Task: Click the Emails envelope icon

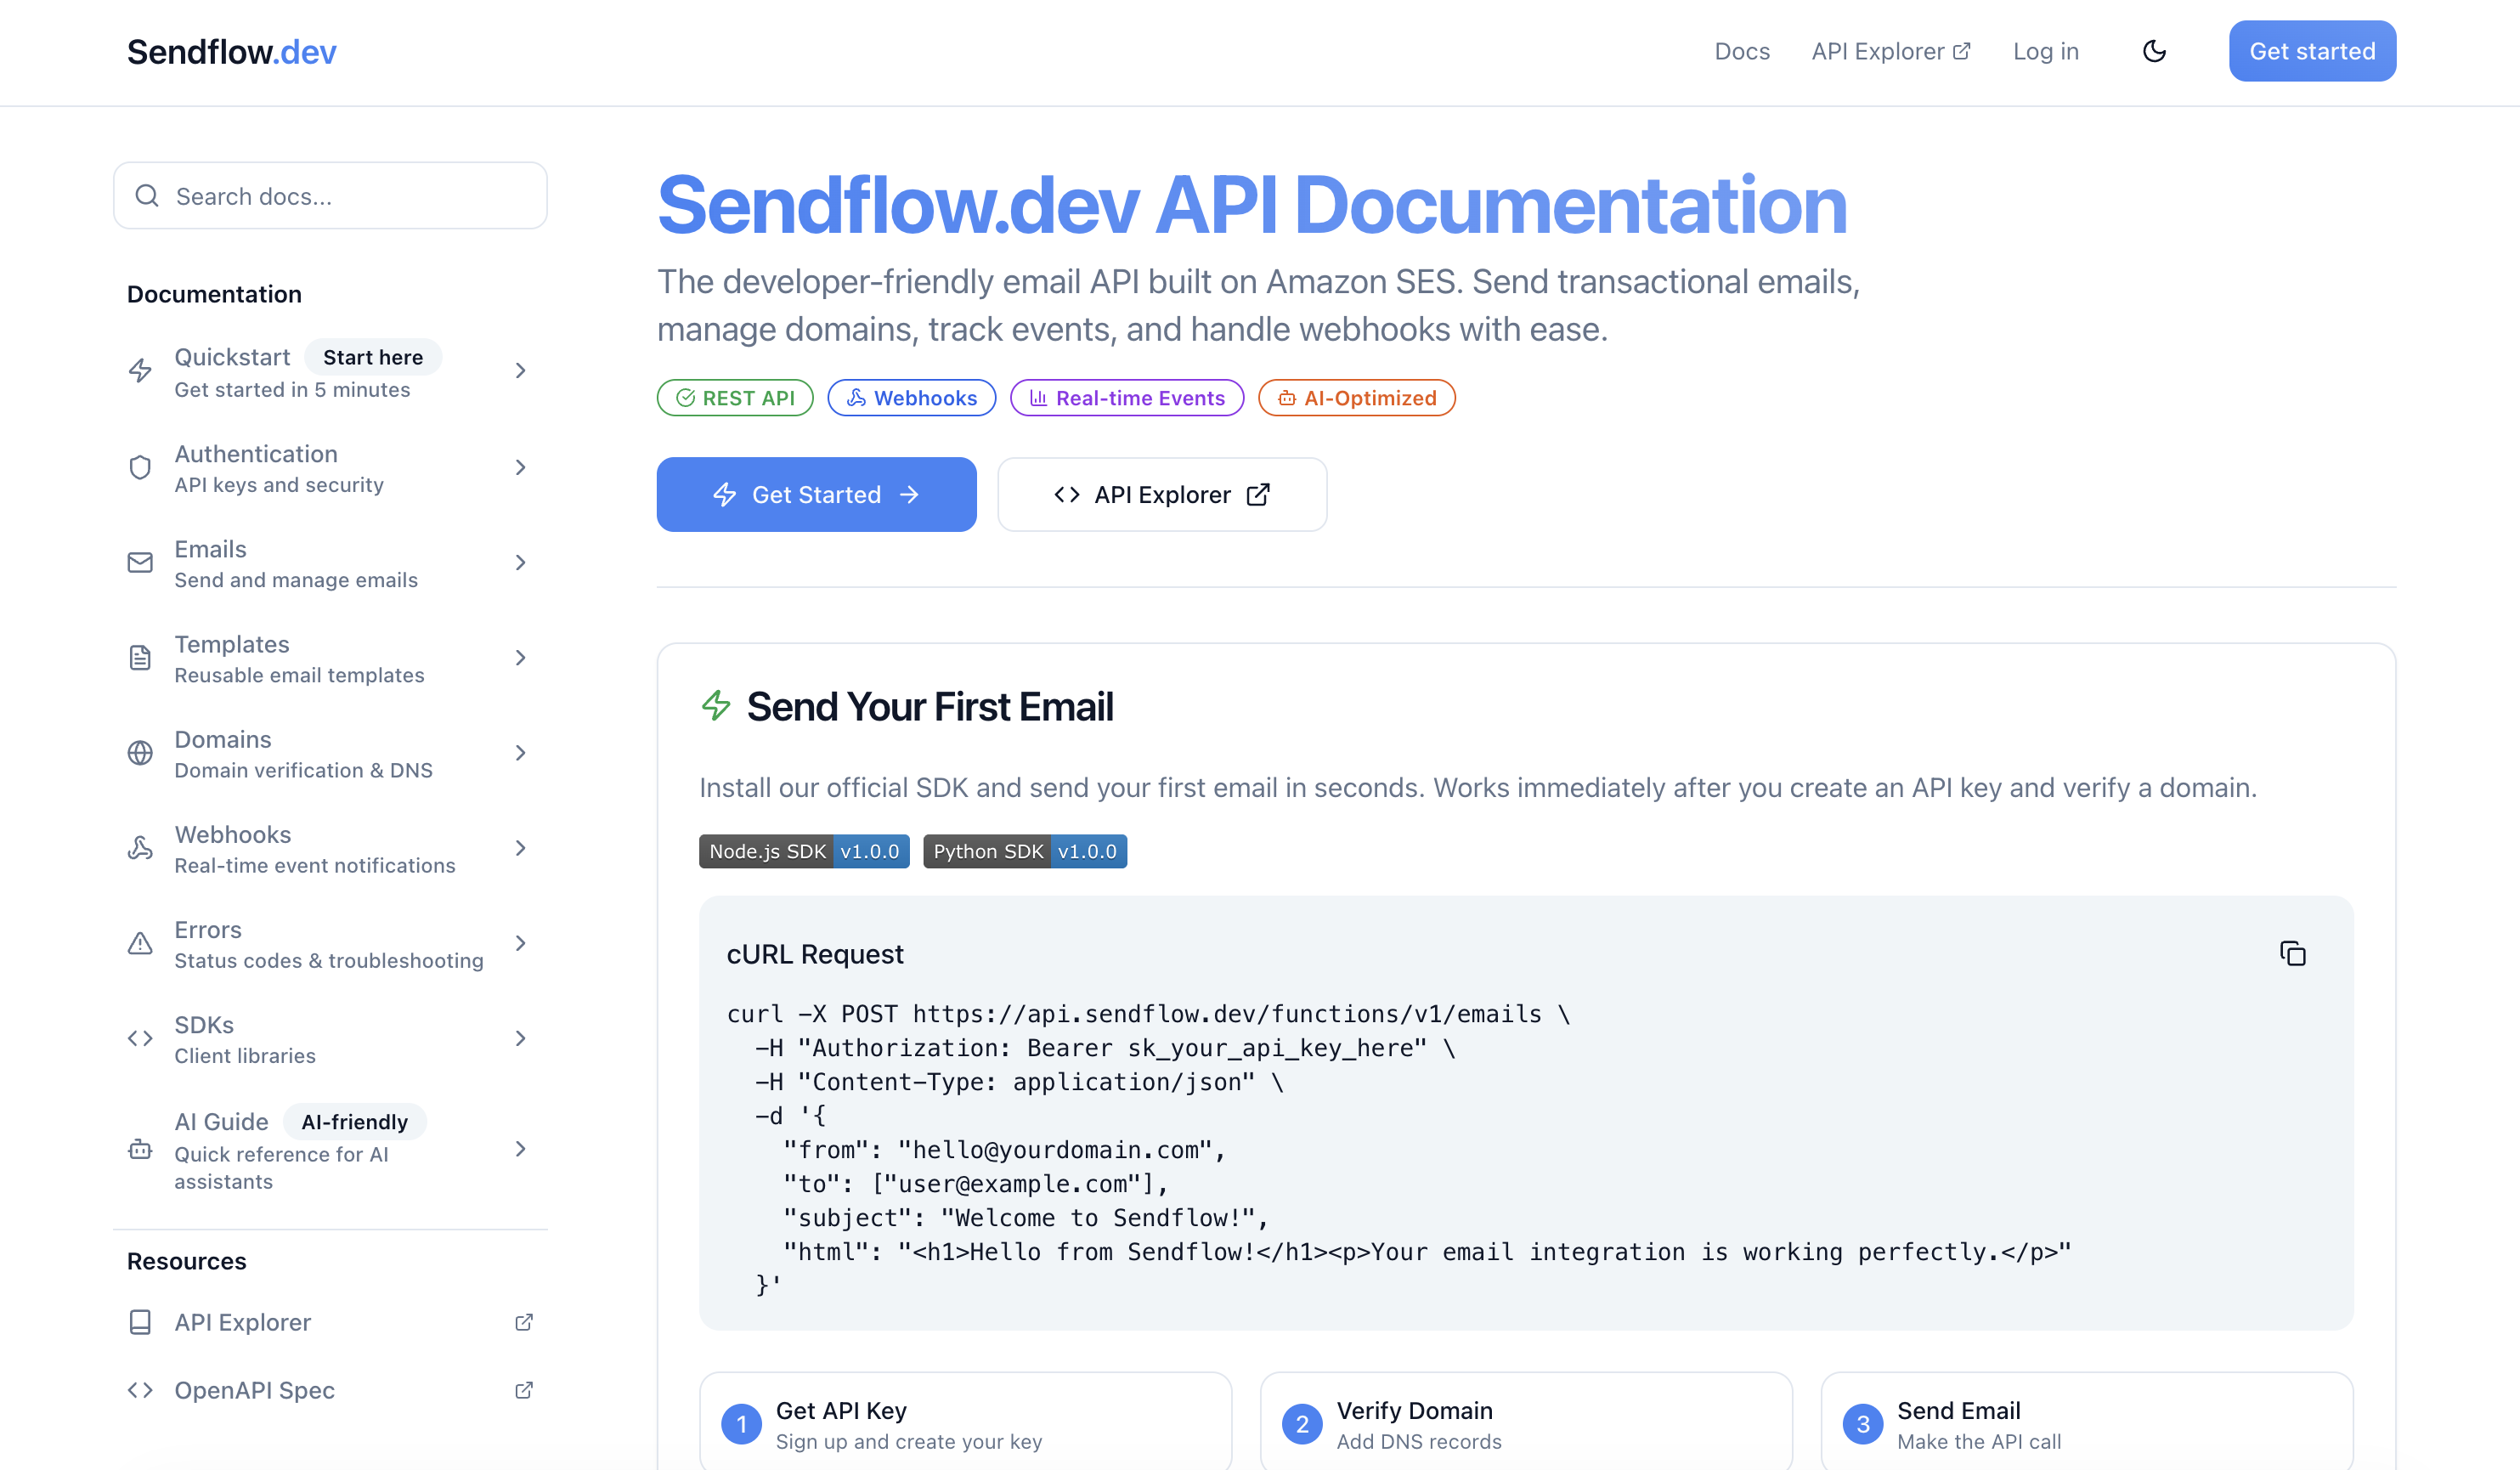Action: 140,562
